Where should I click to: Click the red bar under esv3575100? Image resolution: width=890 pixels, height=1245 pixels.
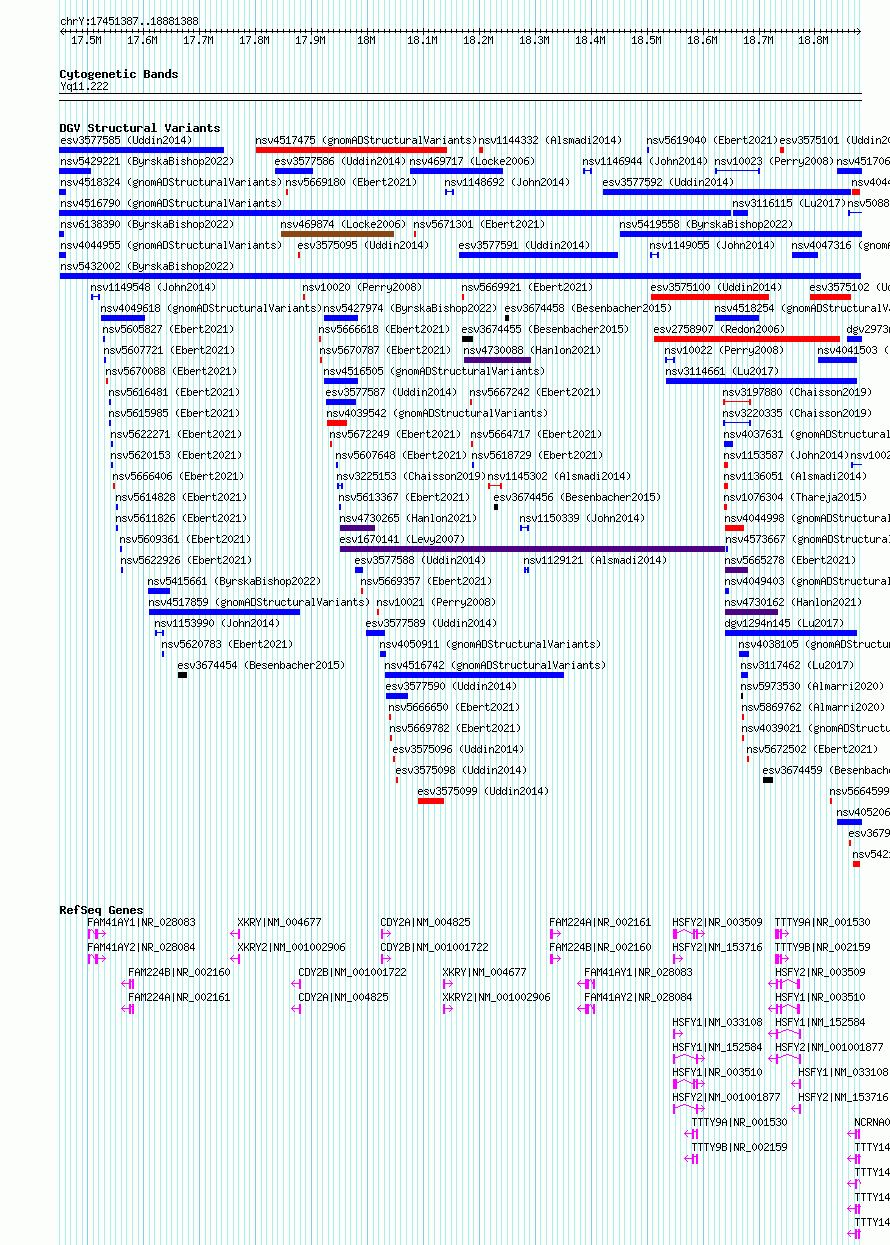pyautogui.click(x=709, y=297)
